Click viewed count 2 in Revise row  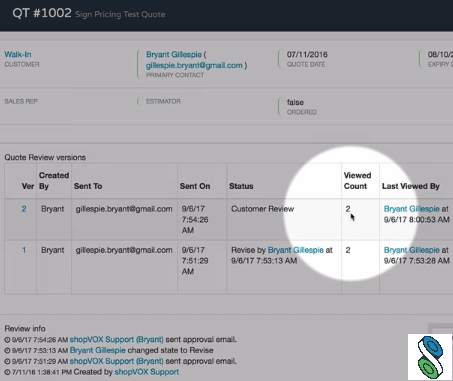tap(348, 250)
